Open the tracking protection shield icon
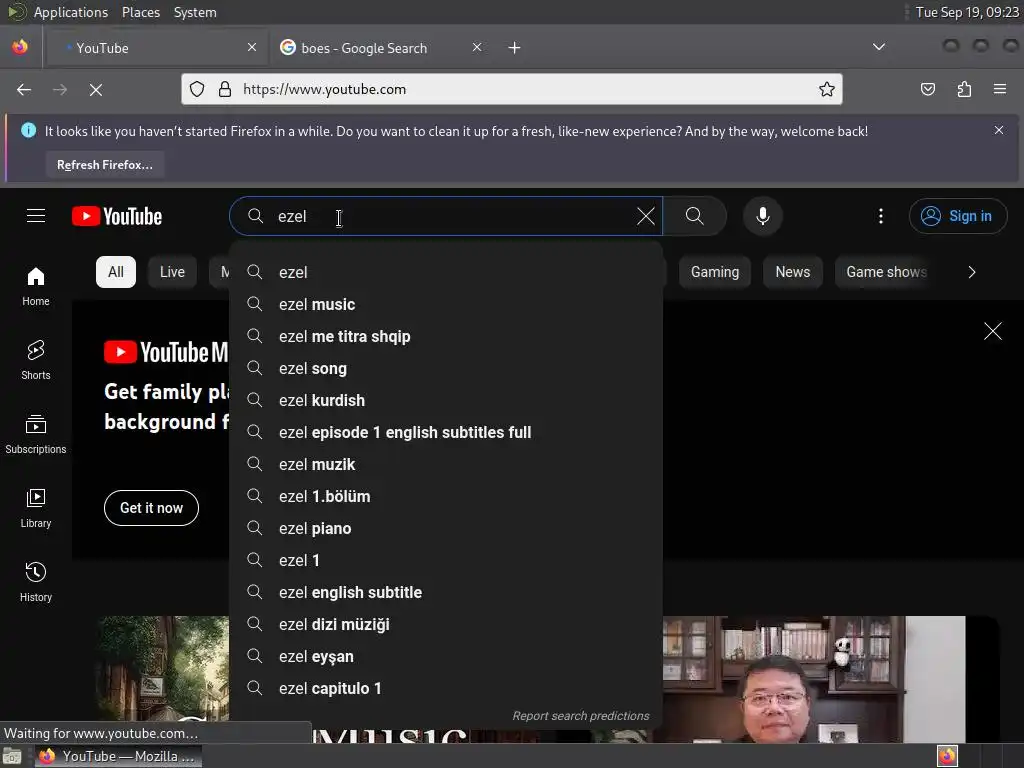 tap(197, 89)
